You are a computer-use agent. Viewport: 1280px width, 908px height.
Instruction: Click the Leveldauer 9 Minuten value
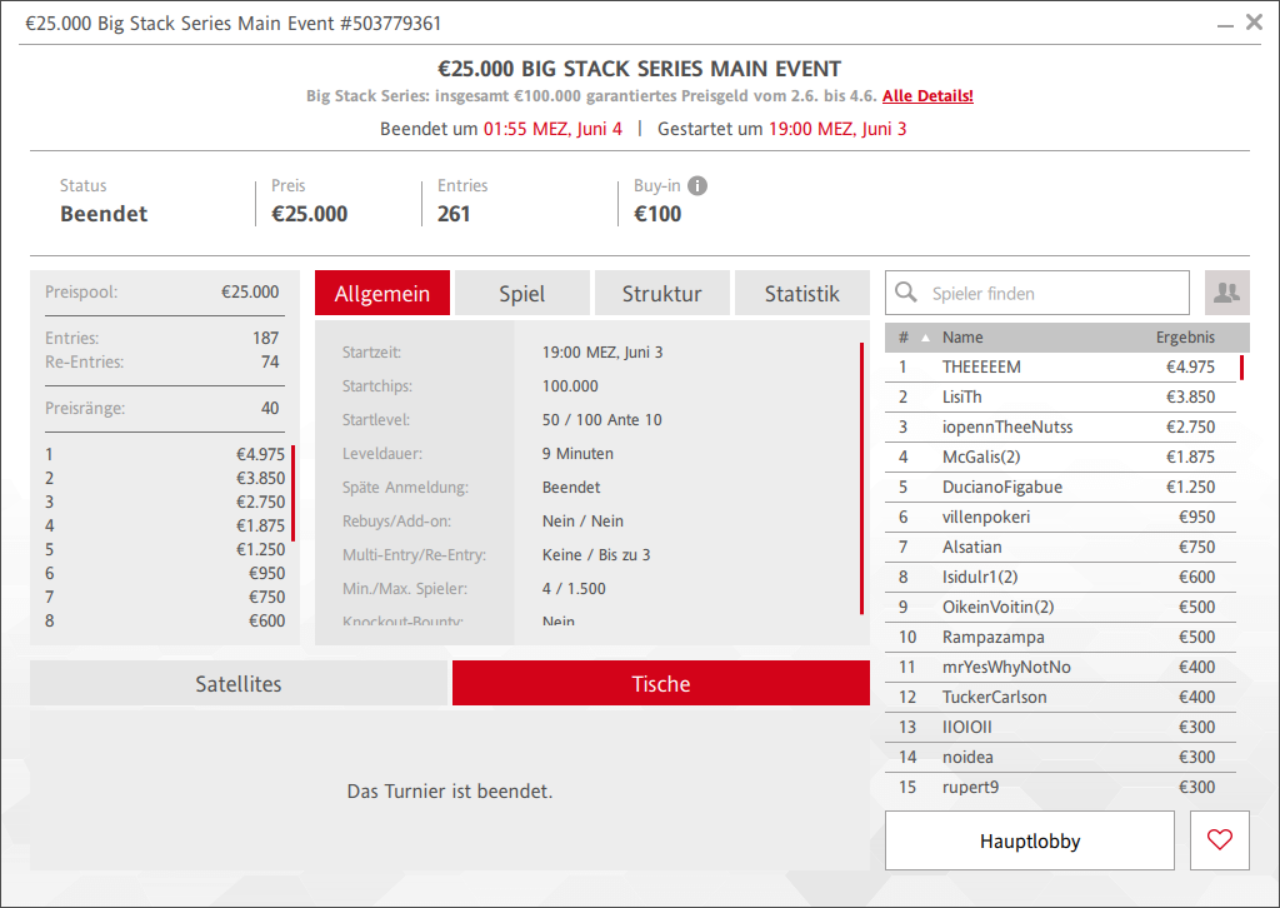click(578, 453)
